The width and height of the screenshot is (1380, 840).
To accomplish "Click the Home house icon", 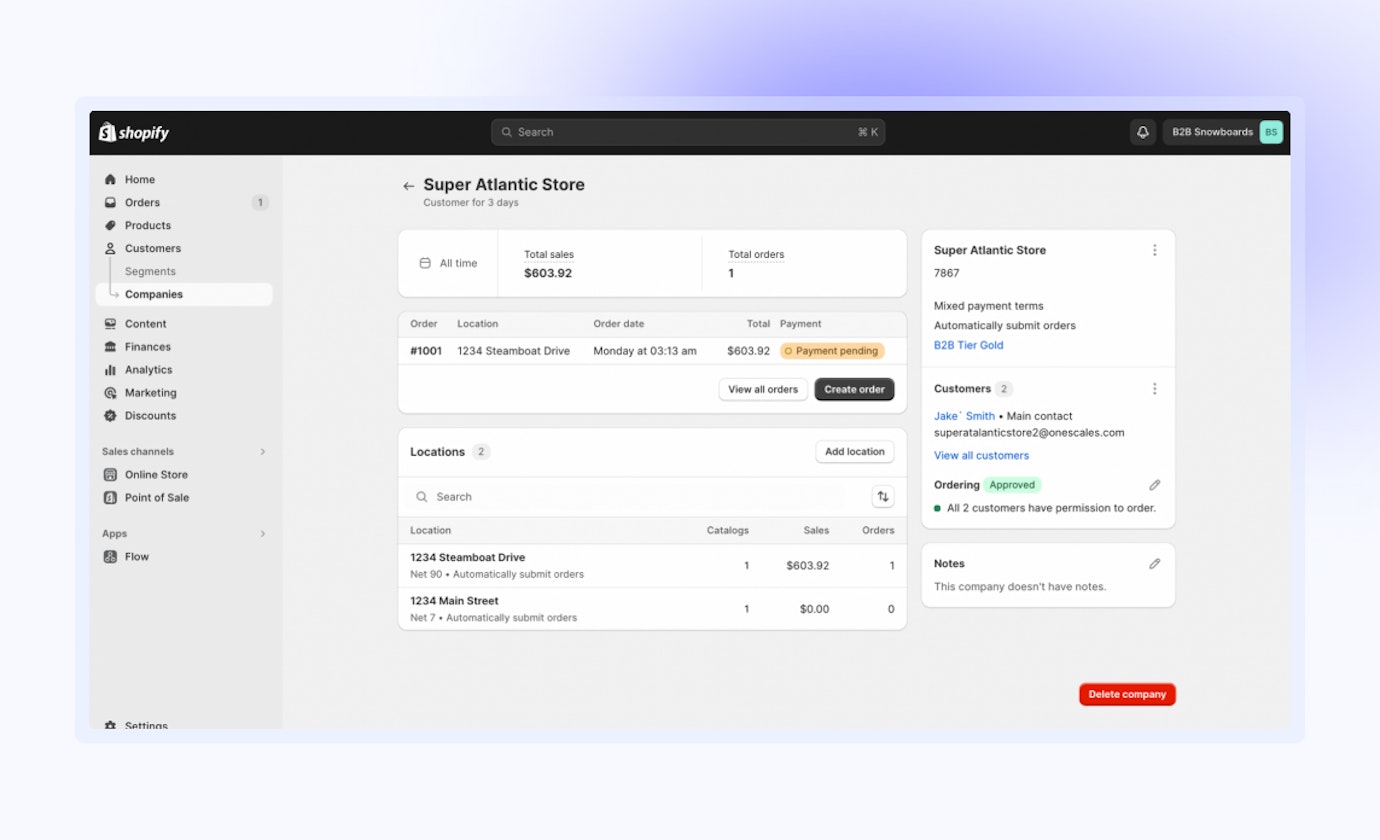I will [110, 180].
